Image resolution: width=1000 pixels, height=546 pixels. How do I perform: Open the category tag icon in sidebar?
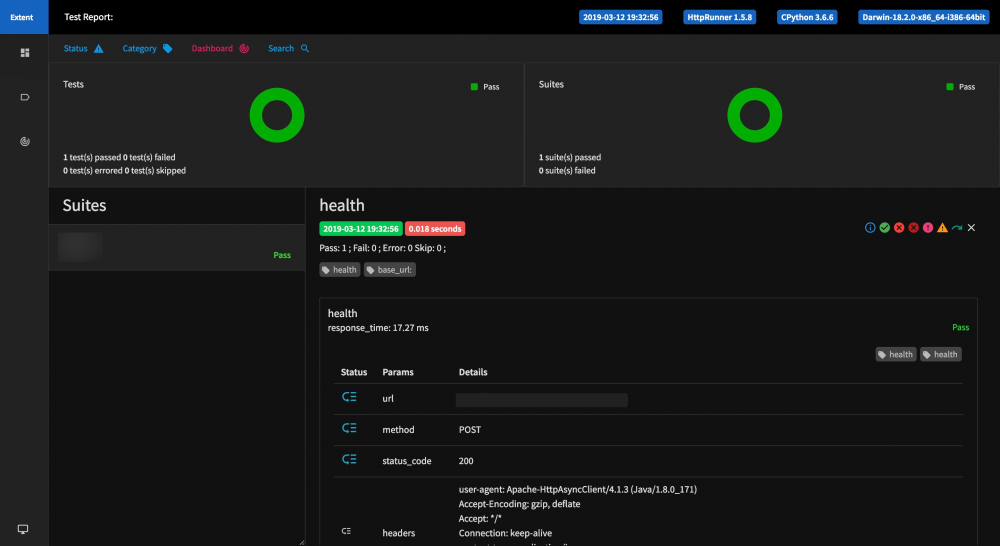click(x=25, y=97)
